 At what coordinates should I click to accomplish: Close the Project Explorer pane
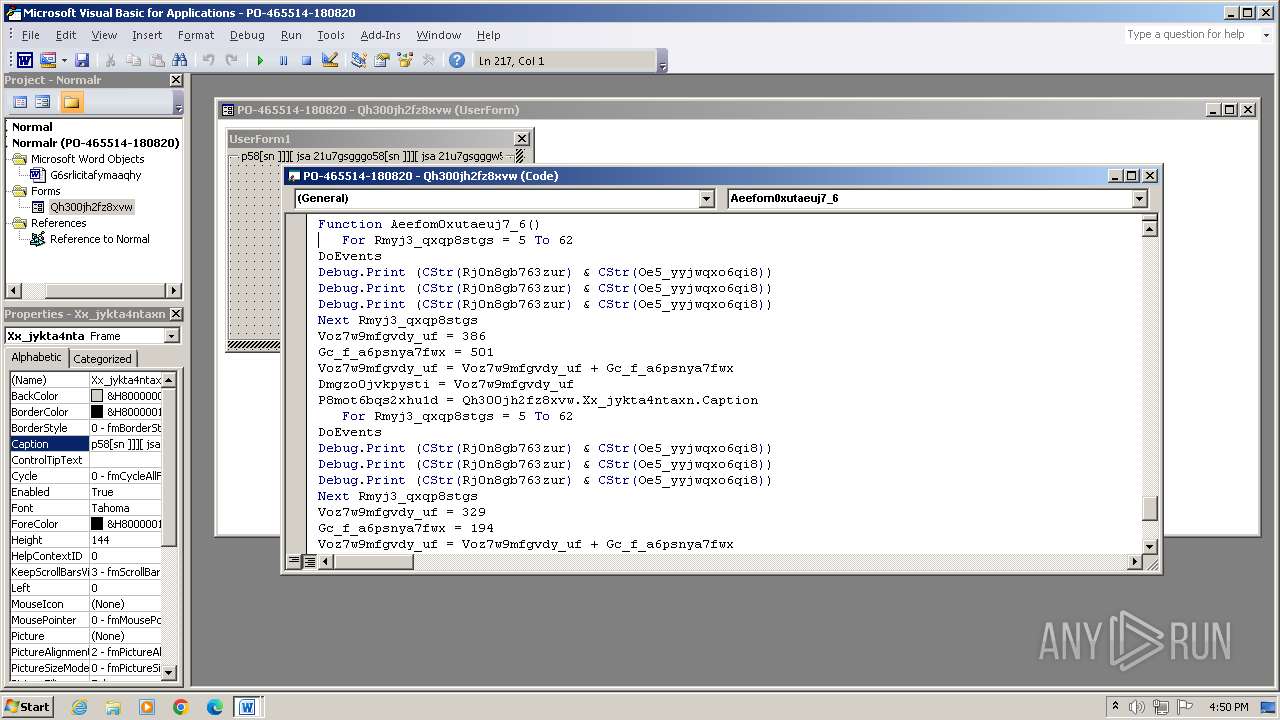coord(176,80)
